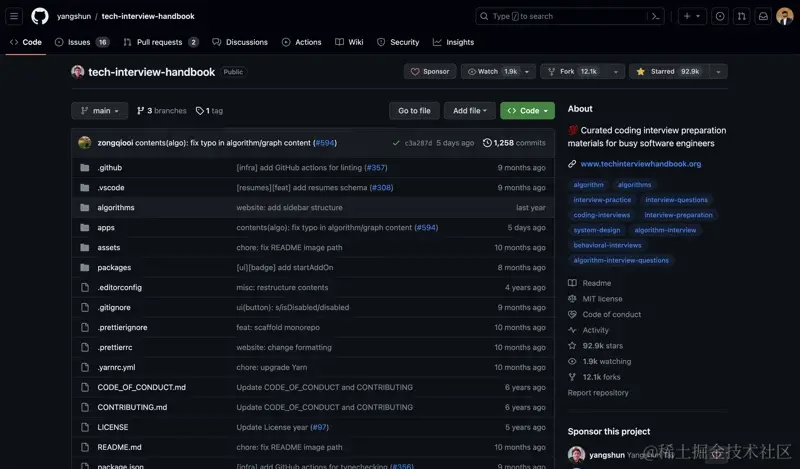The image size is (800, 469).
Task: Toggle the Starred button
Action: pyautogui.click(x=669, y=71)
